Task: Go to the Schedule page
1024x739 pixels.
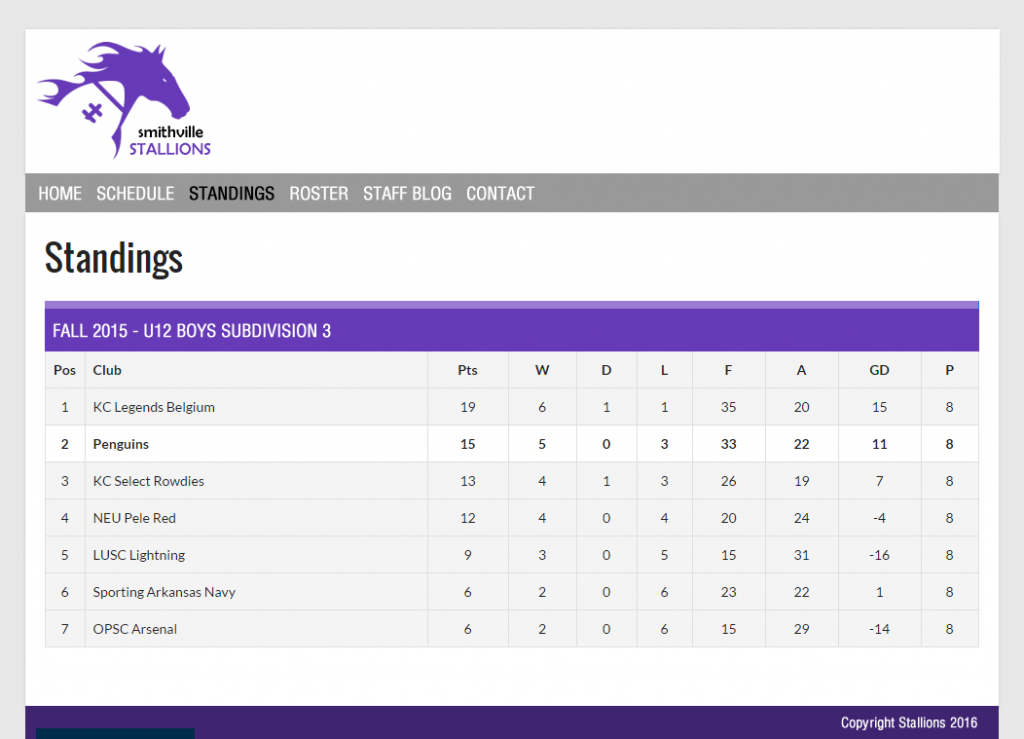Action: point(135,194)
